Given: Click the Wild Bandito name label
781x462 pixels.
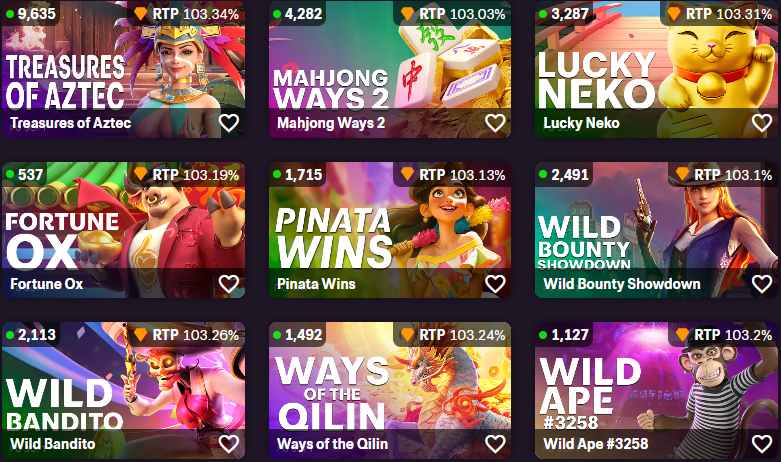Looking at the screenshot, I should tap(52, 444).
